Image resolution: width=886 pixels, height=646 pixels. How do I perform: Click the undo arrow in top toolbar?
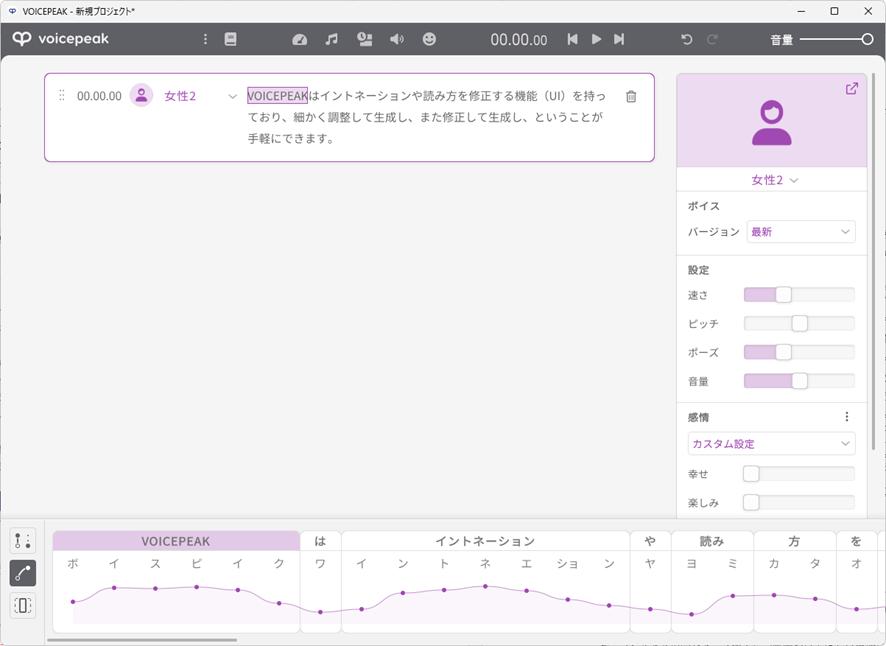[x=686, y=39]
